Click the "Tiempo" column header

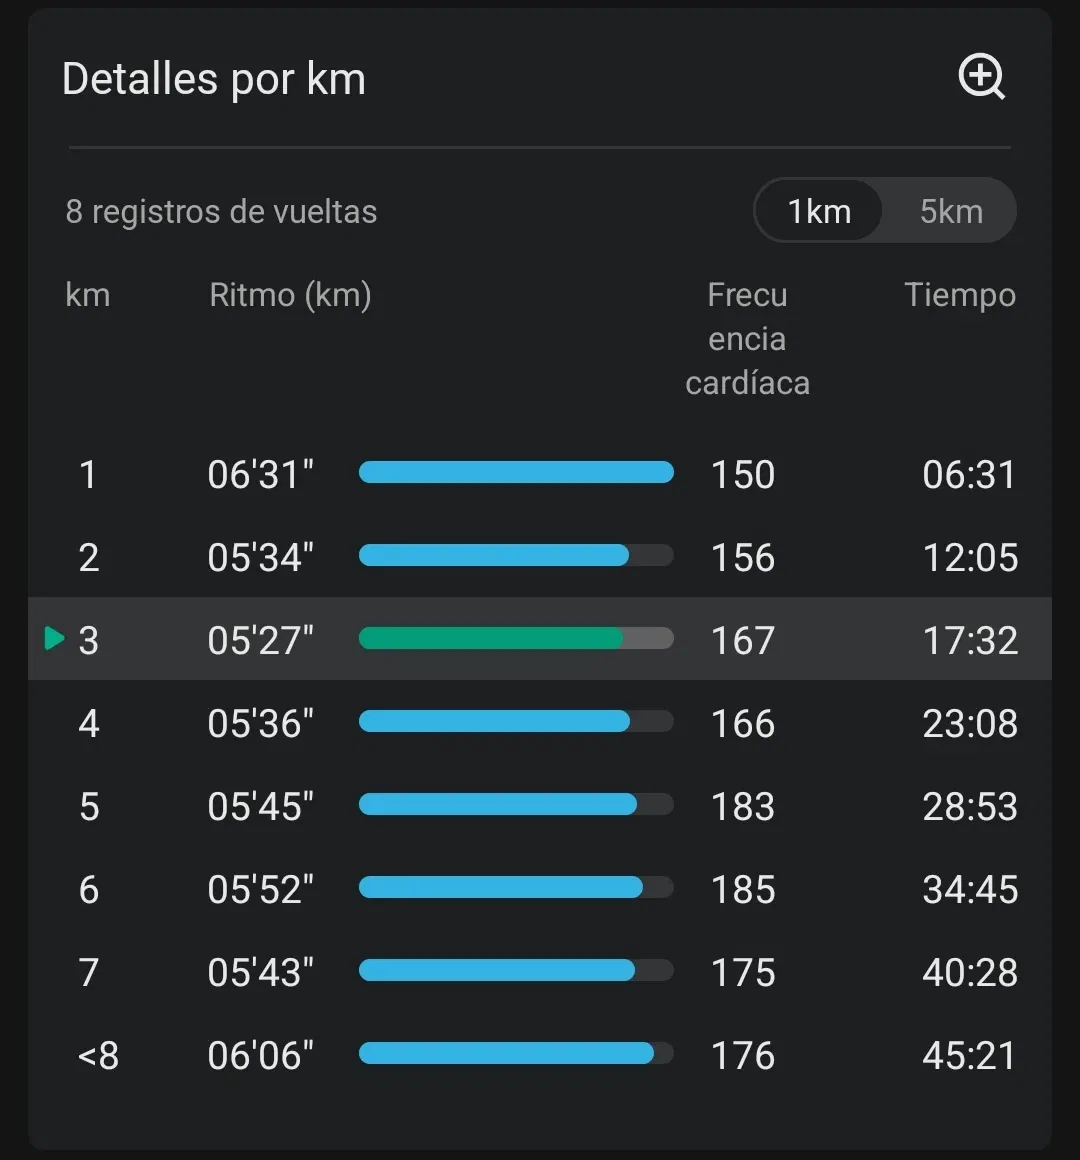click(x=959, y=295)
